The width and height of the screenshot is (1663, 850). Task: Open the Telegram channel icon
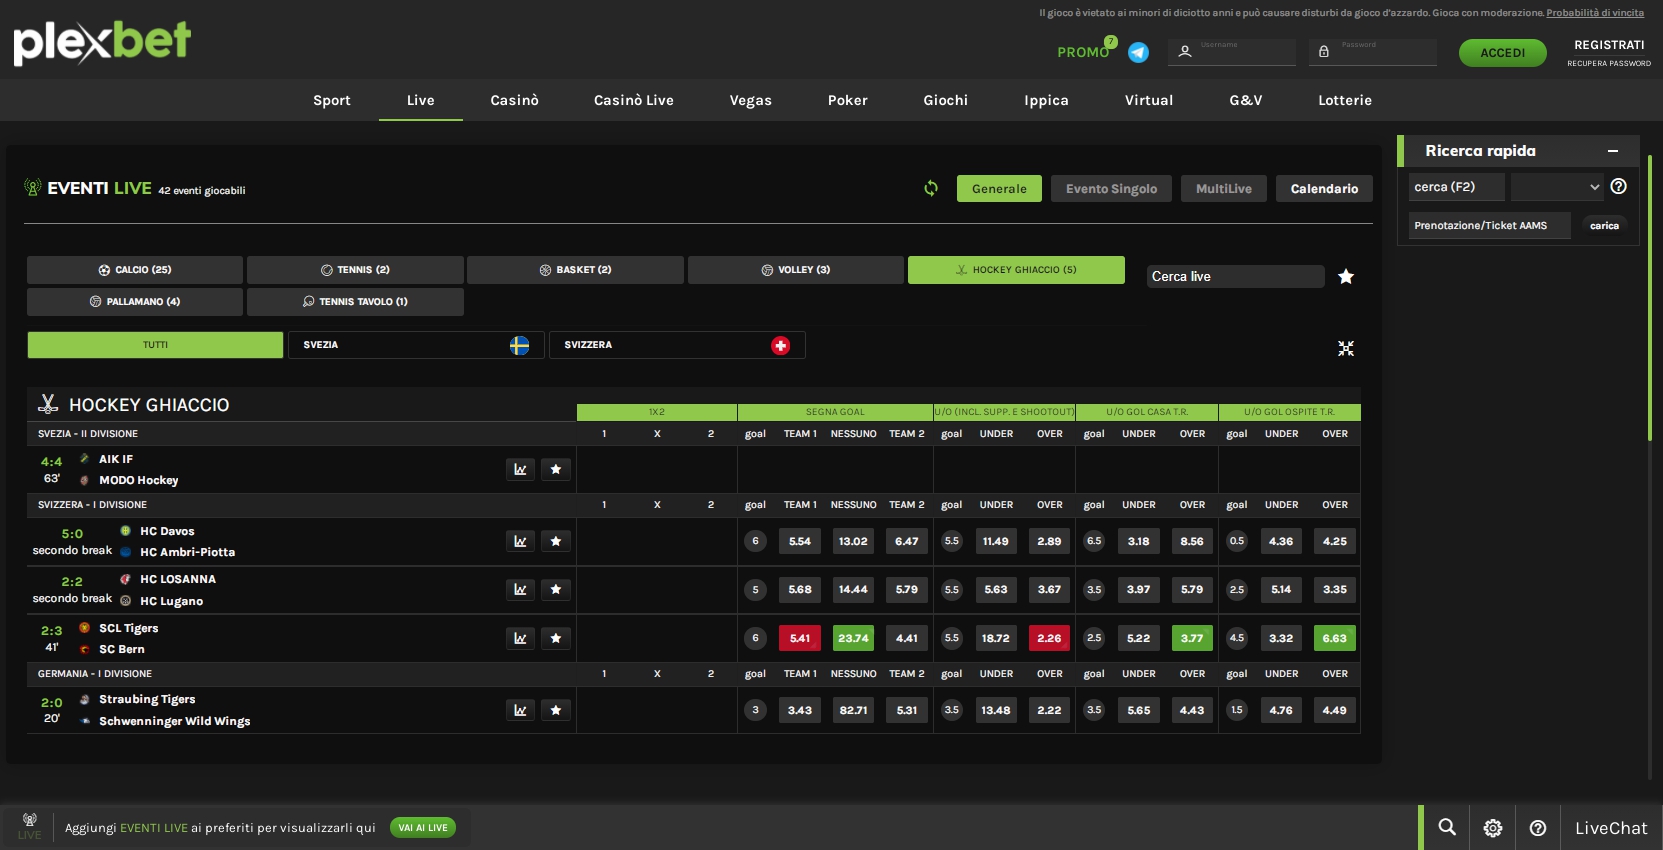[x=1138, y=53]
